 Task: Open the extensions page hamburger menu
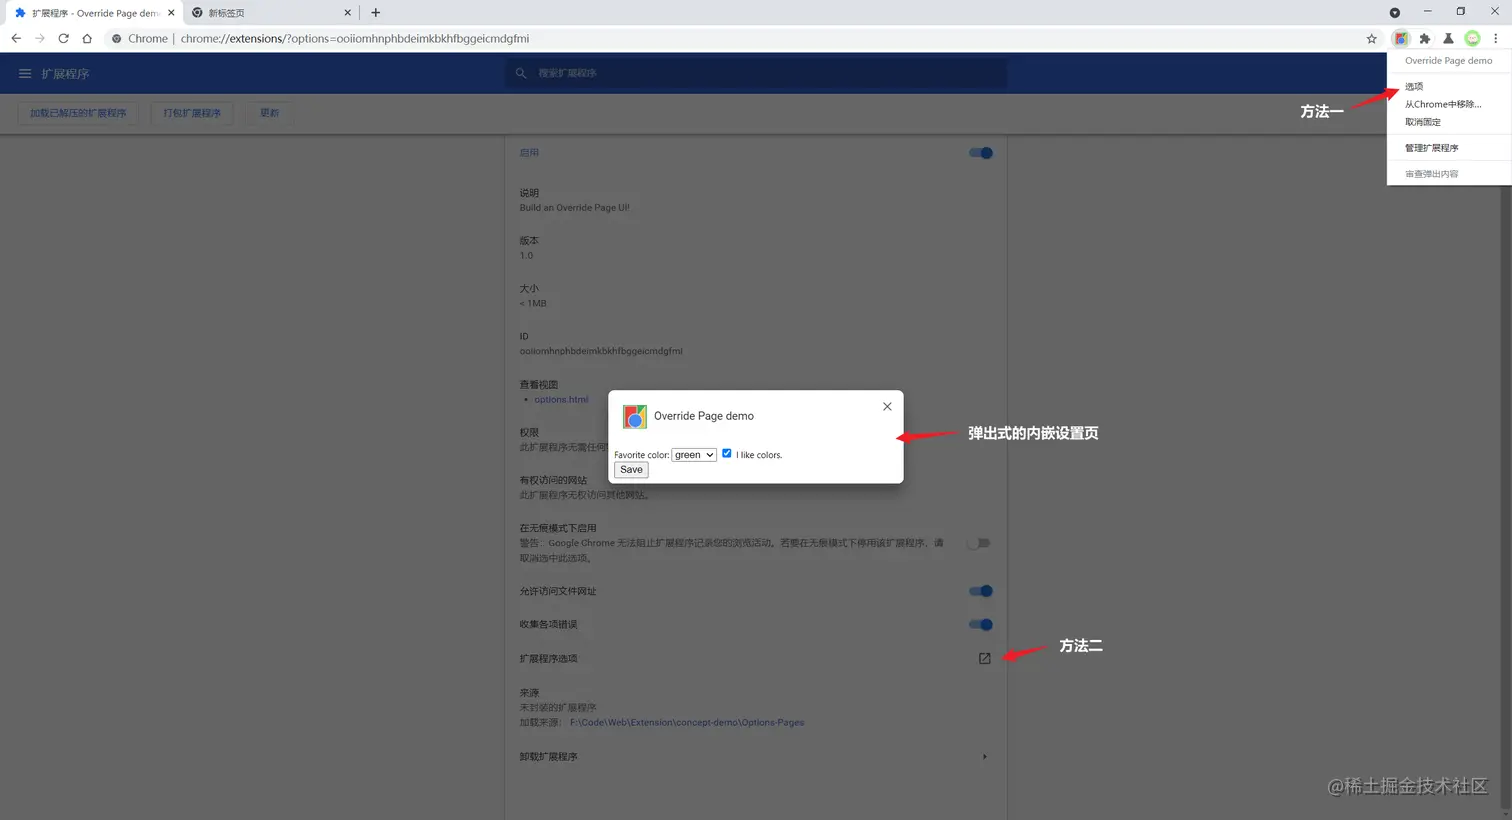[x=24, y=72]
